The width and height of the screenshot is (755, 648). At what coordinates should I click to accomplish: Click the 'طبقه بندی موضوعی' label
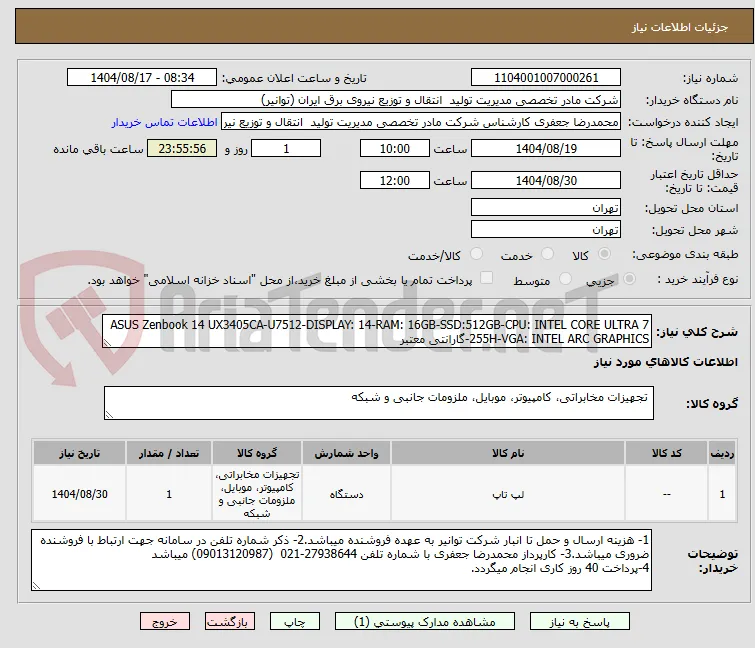685,254
